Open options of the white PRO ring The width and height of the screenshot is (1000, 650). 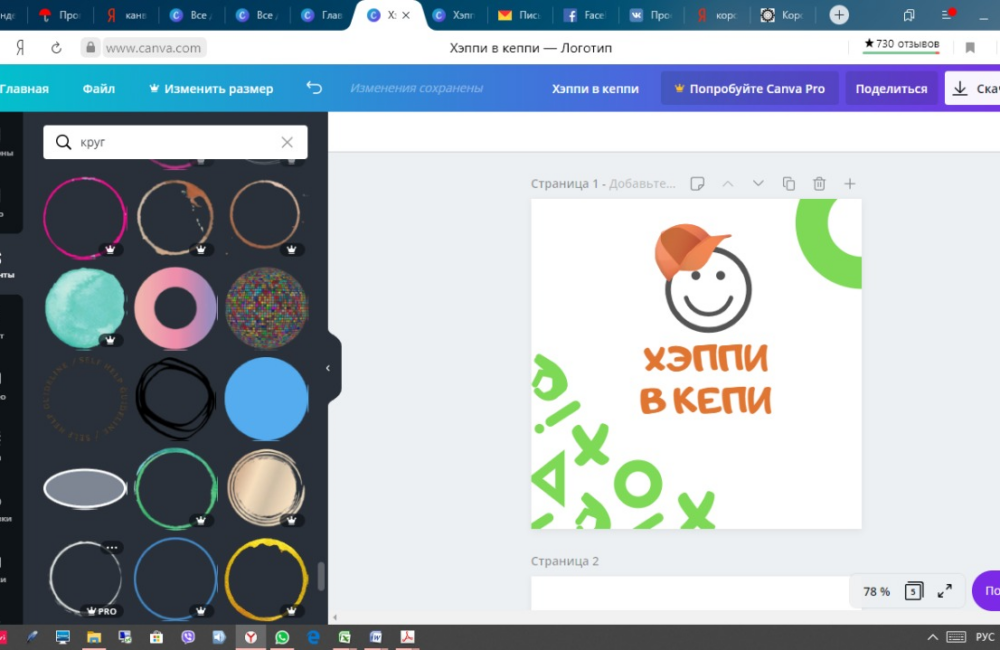112,547
